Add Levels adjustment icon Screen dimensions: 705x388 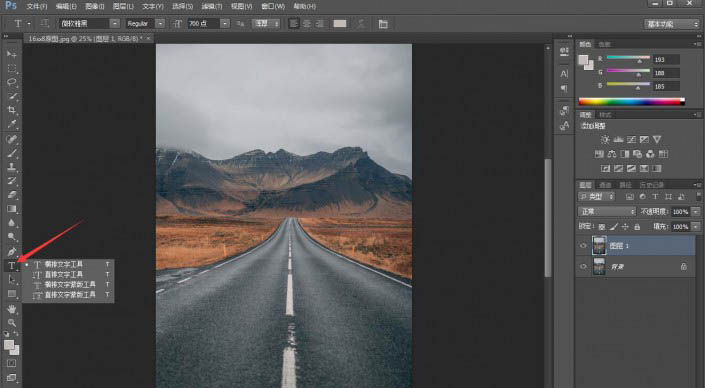[618, 140]
